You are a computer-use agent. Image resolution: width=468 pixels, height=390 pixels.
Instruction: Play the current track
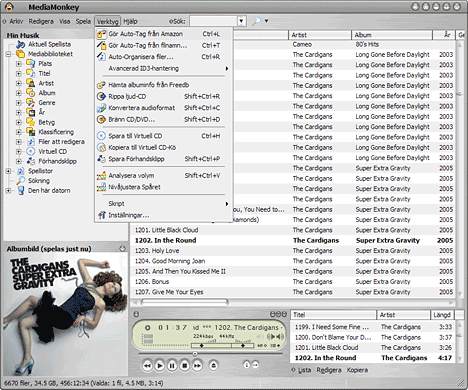(x=160, y=366)
